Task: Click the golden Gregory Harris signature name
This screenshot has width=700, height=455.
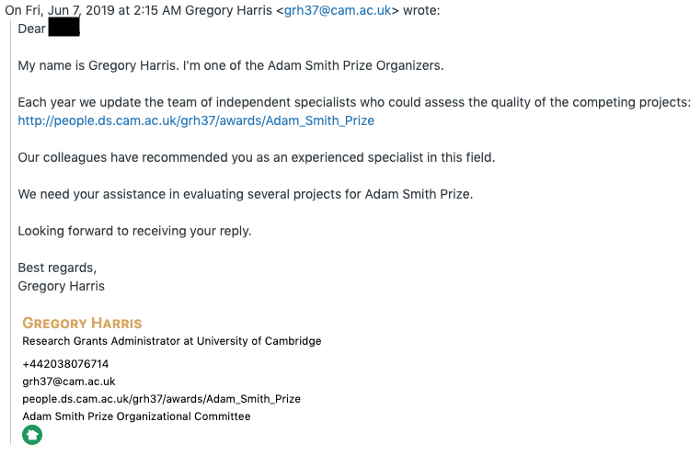Action: [82, 323]
